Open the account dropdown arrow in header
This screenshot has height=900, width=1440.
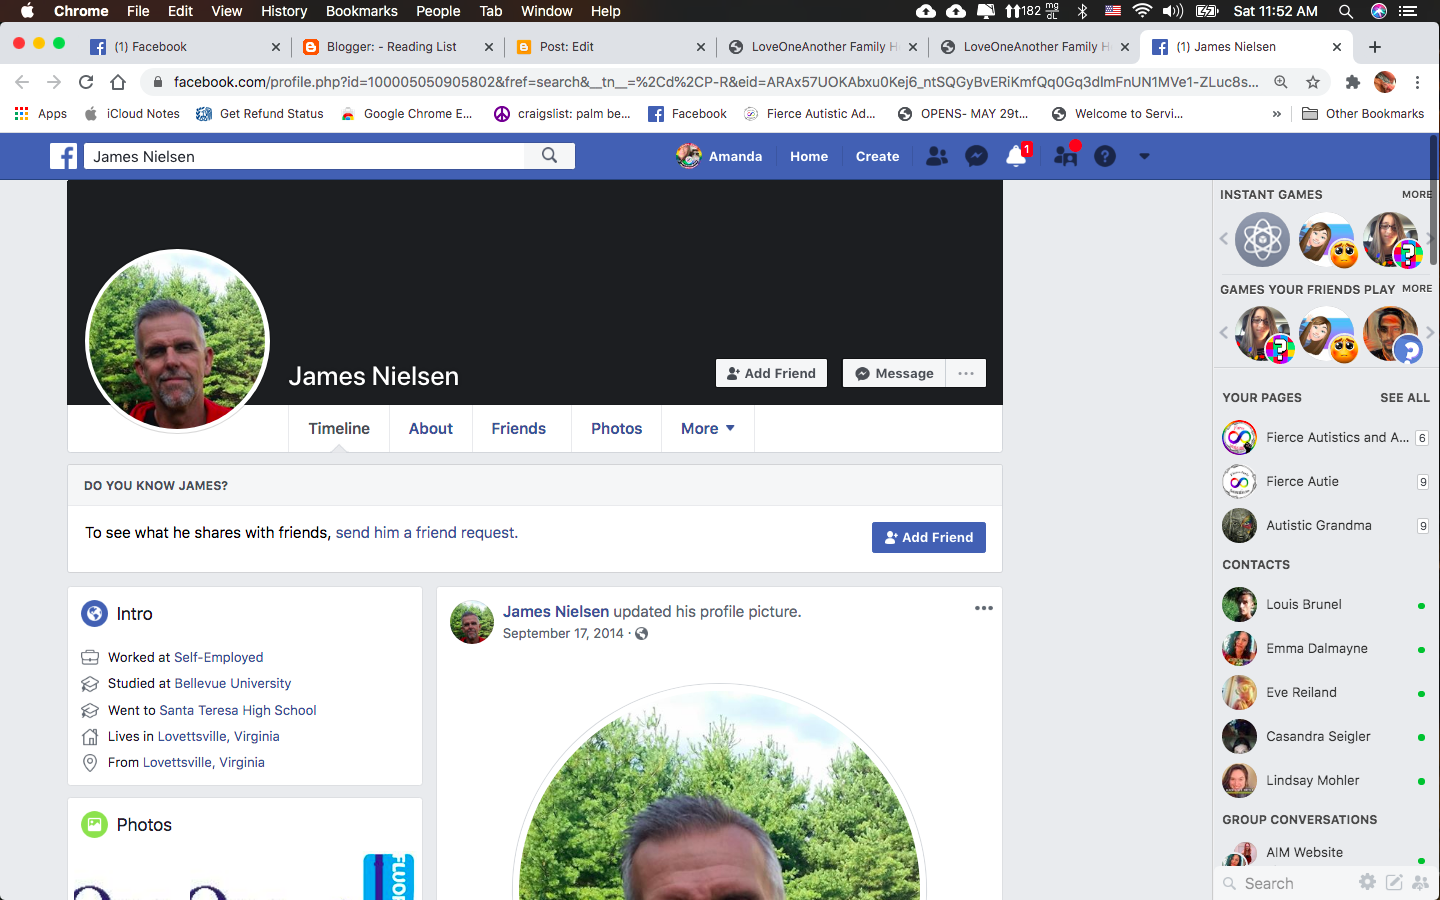1144,156
